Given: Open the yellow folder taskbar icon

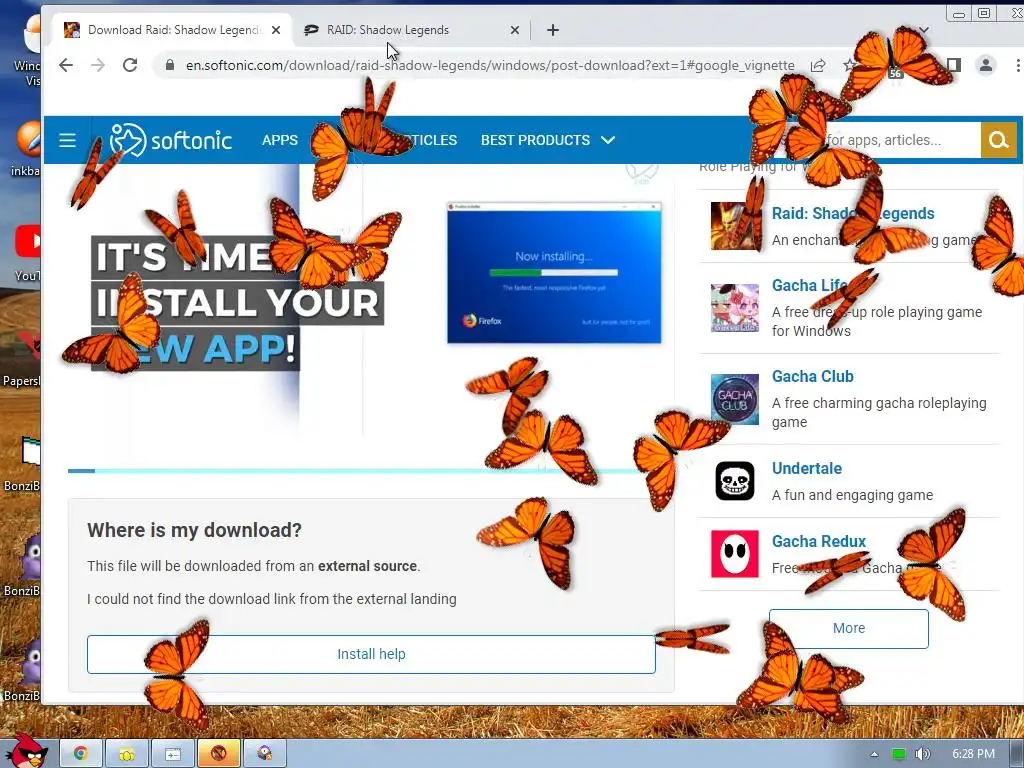Looking at the screenshot, I should 127,754.
